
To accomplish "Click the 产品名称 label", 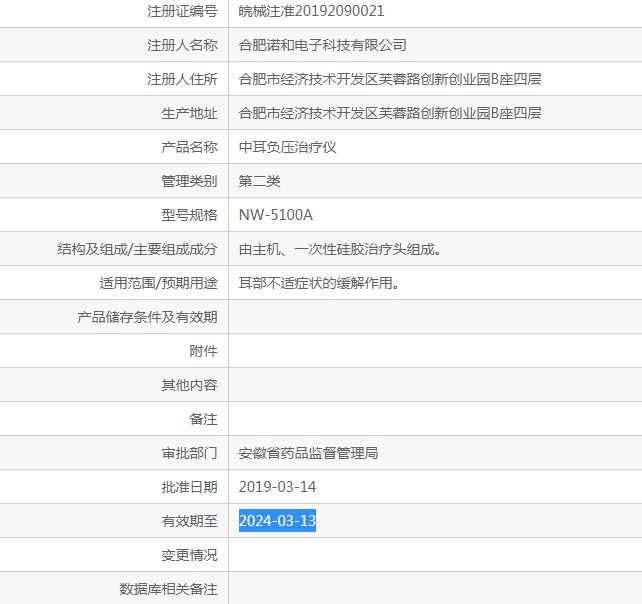I will (x=189, y=147).
